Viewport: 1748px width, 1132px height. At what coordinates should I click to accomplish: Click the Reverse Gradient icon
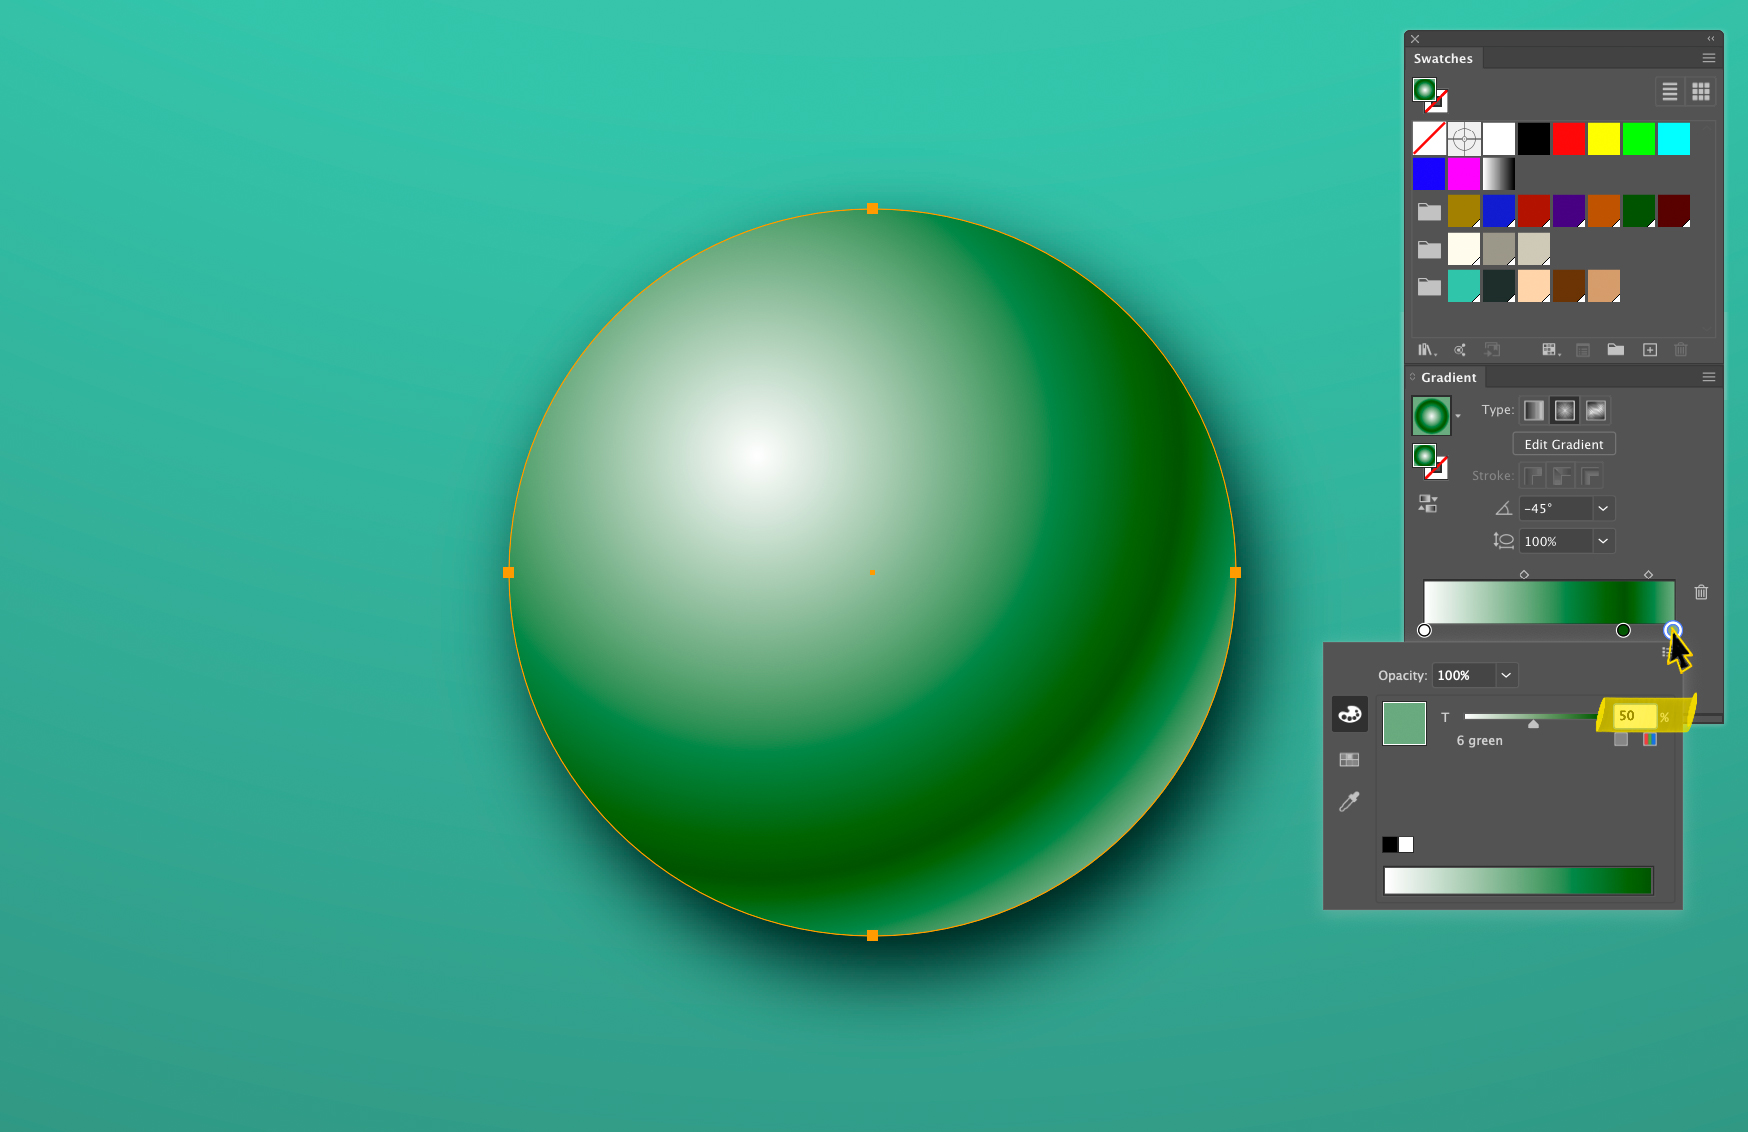coord(1427,504)
